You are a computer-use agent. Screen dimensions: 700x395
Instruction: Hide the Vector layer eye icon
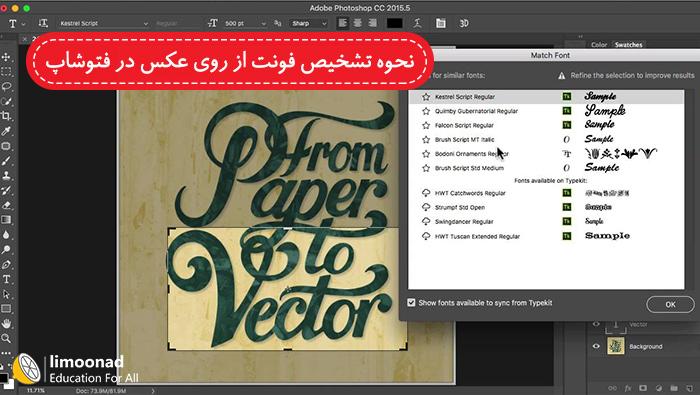596,324
